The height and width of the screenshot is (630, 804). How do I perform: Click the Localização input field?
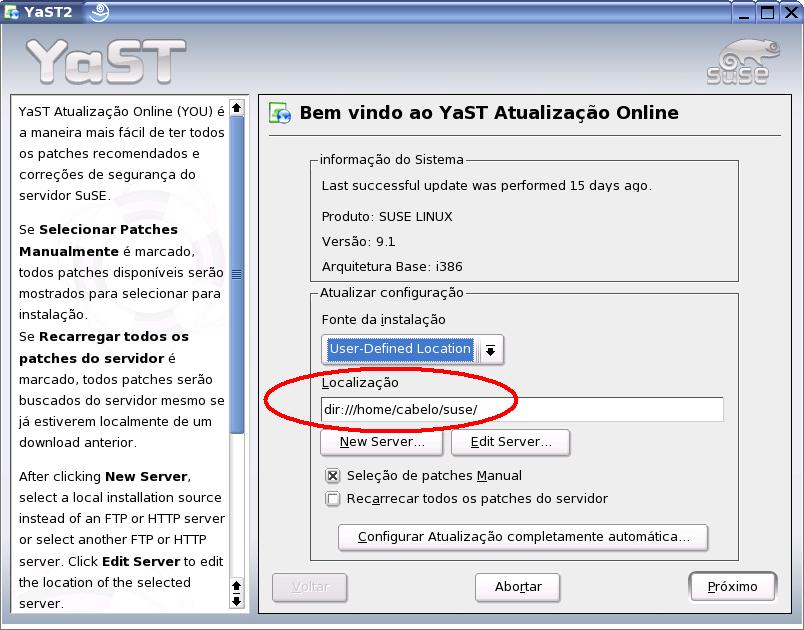pyautogui.click(x=522, y=409)
